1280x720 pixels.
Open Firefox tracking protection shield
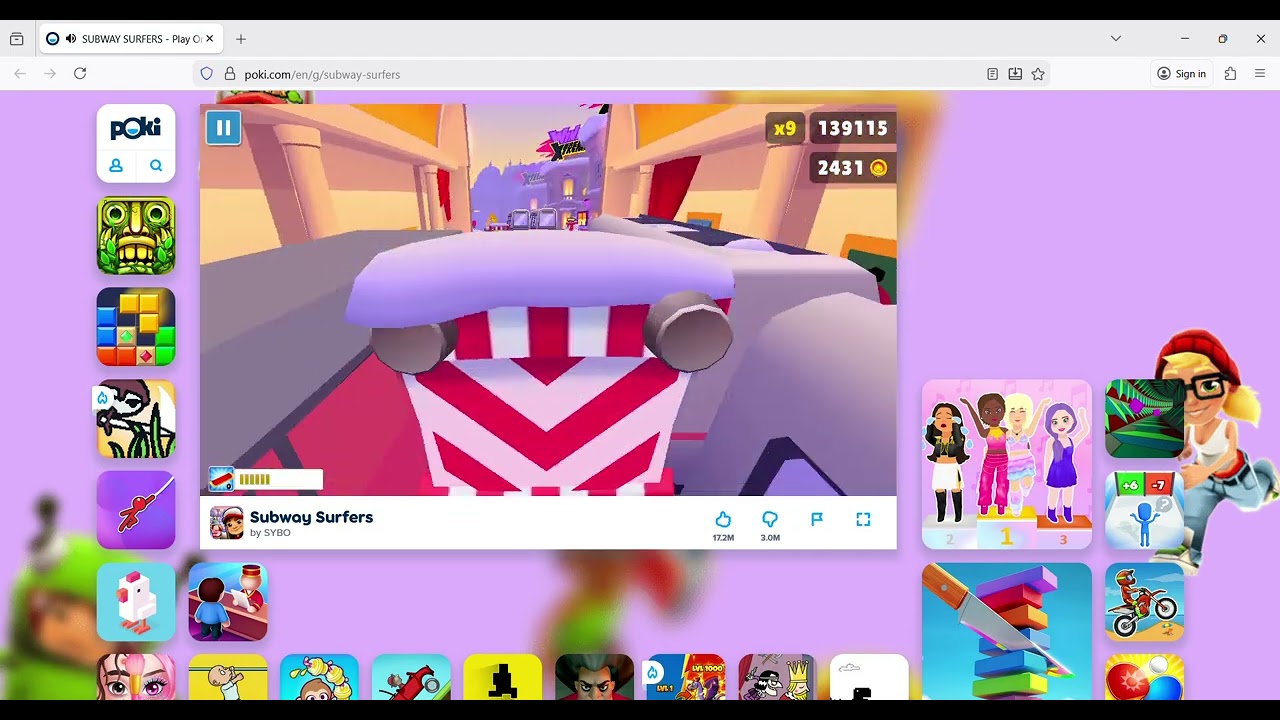(207, 74)
